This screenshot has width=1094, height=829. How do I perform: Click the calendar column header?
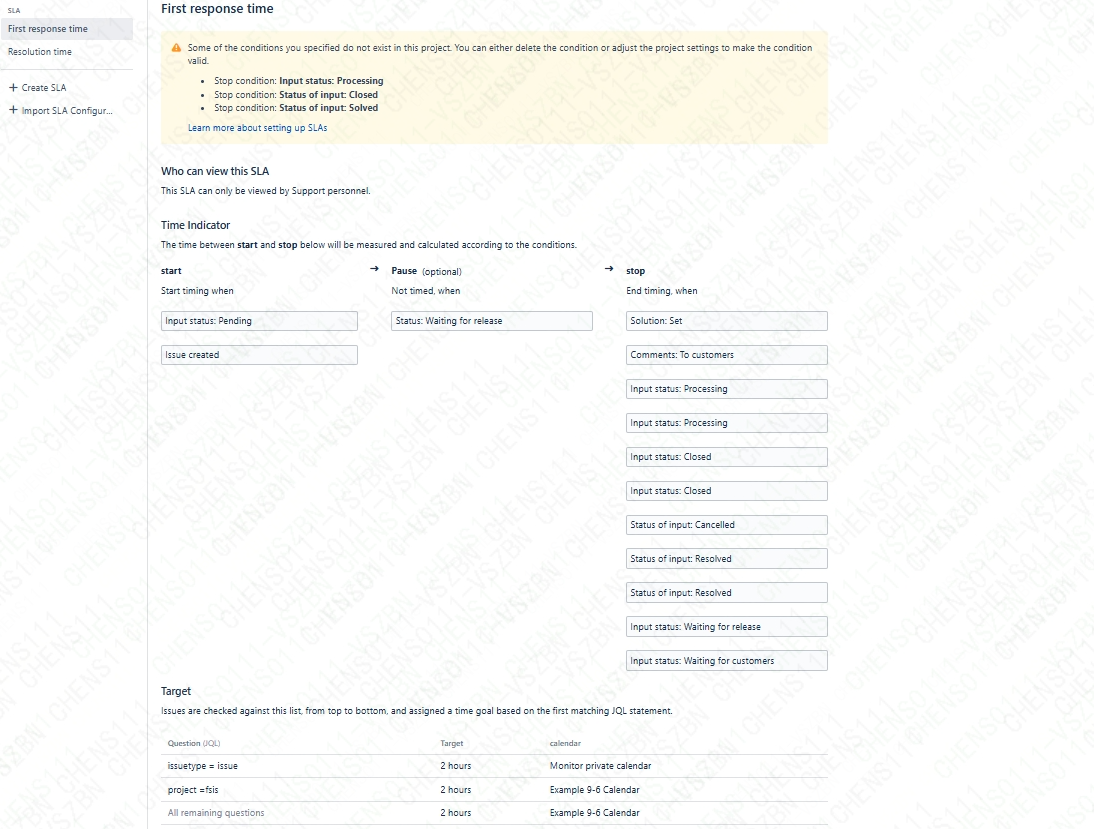coord(565,743)
